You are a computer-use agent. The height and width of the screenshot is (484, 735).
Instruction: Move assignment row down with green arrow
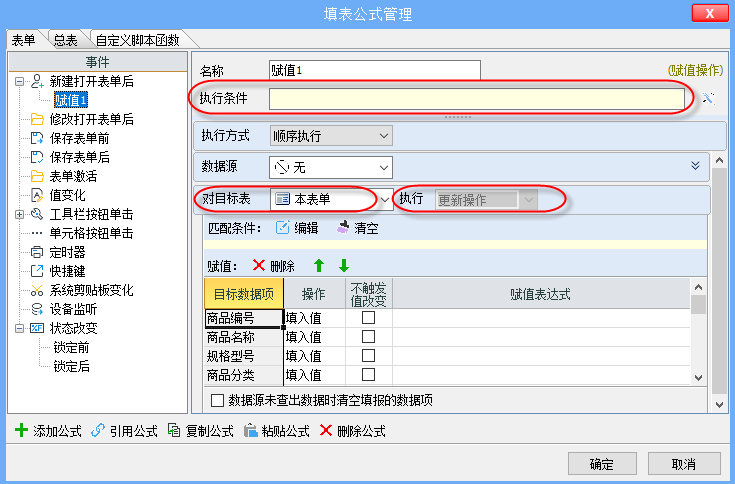344,266
